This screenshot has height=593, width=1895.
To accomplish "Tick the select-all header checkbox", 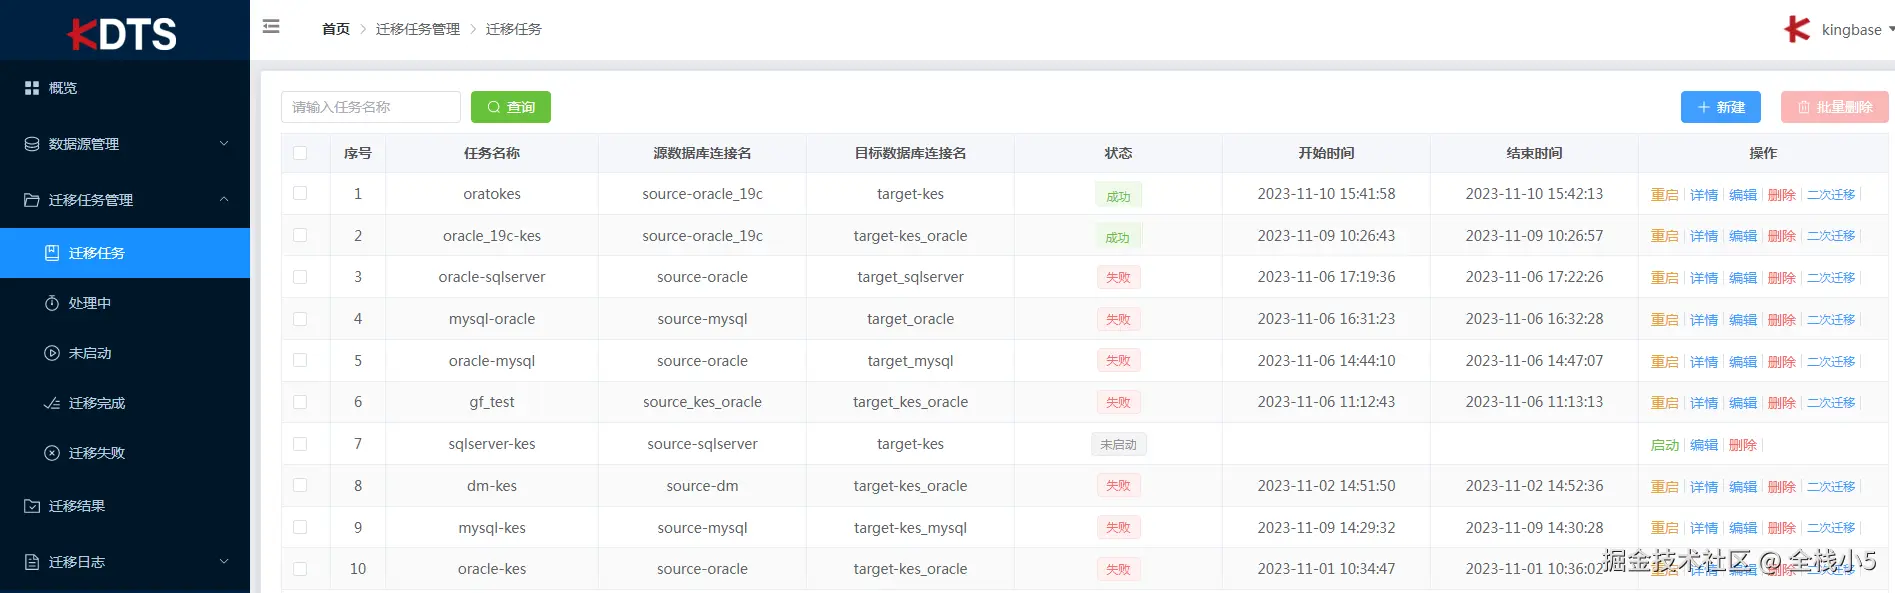I will (300, 153).
